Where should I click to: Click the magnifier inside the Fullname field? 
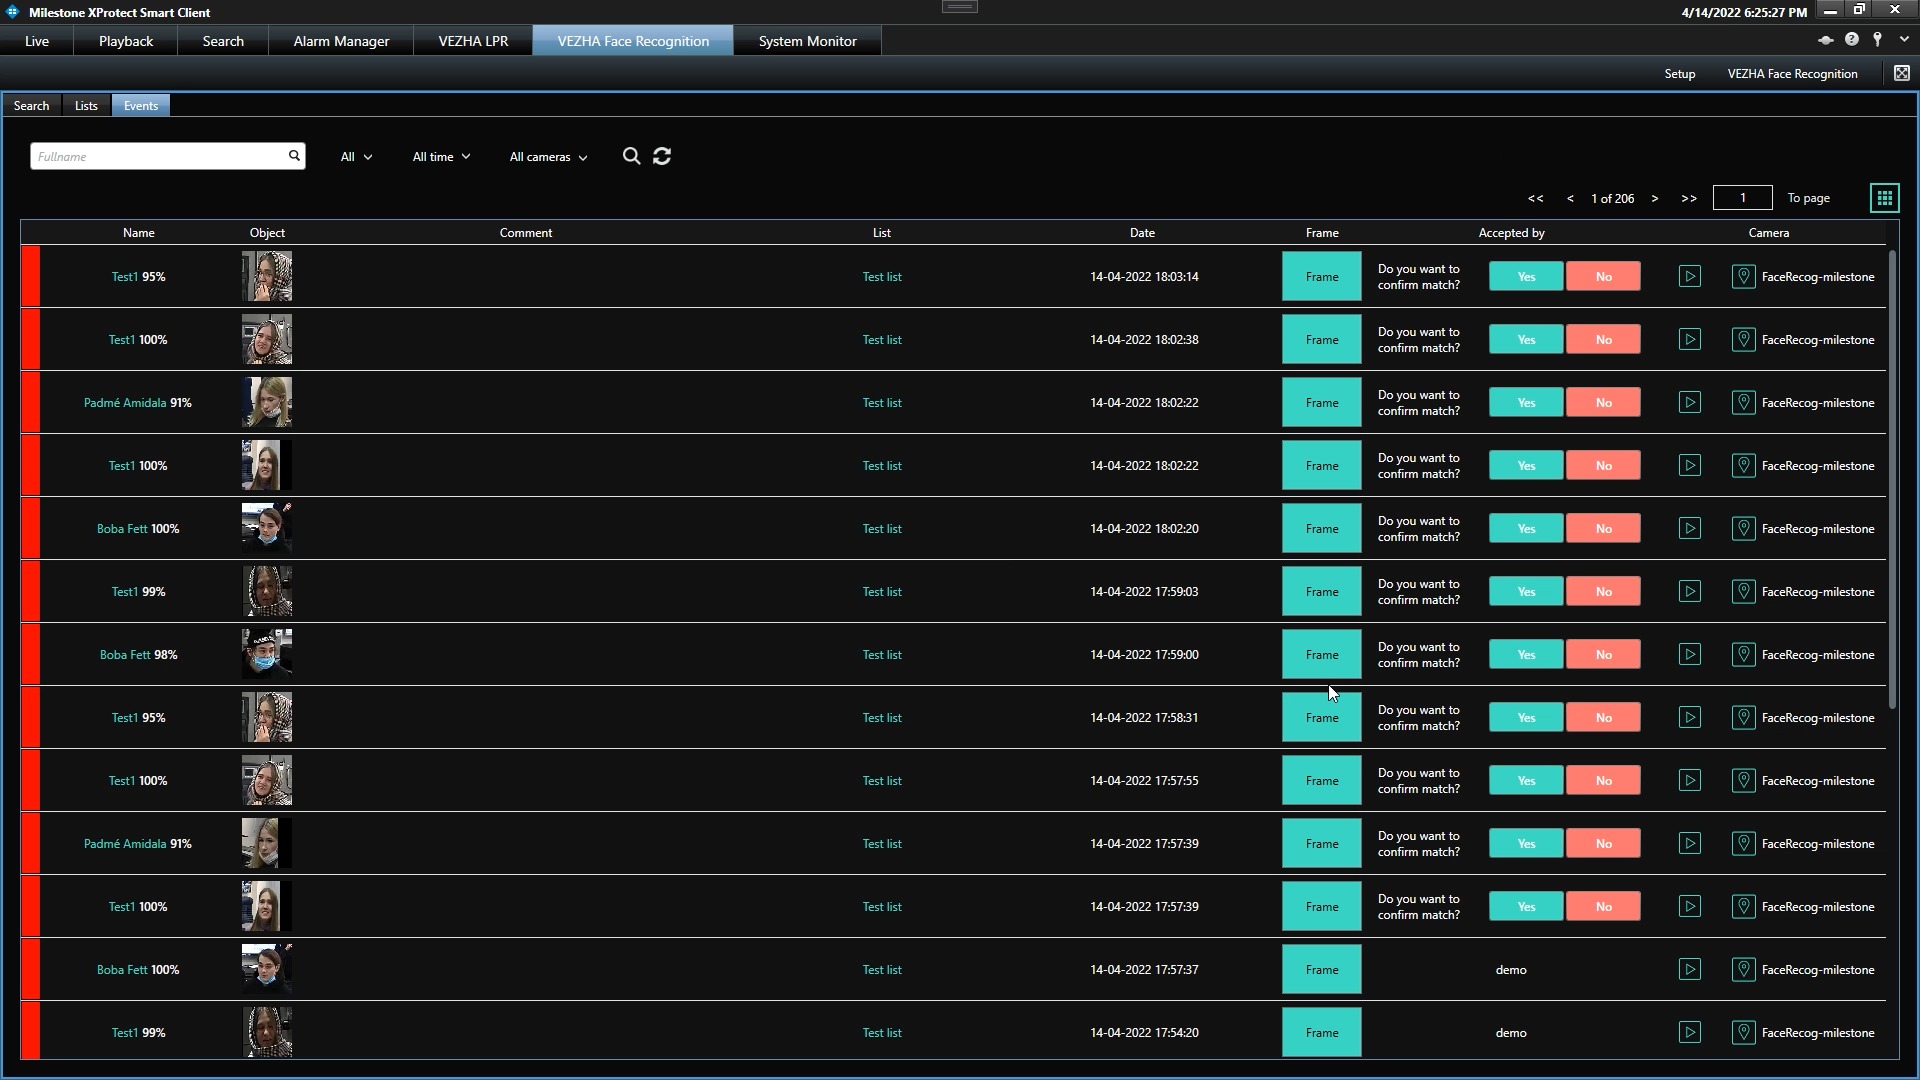click(294, 156)
